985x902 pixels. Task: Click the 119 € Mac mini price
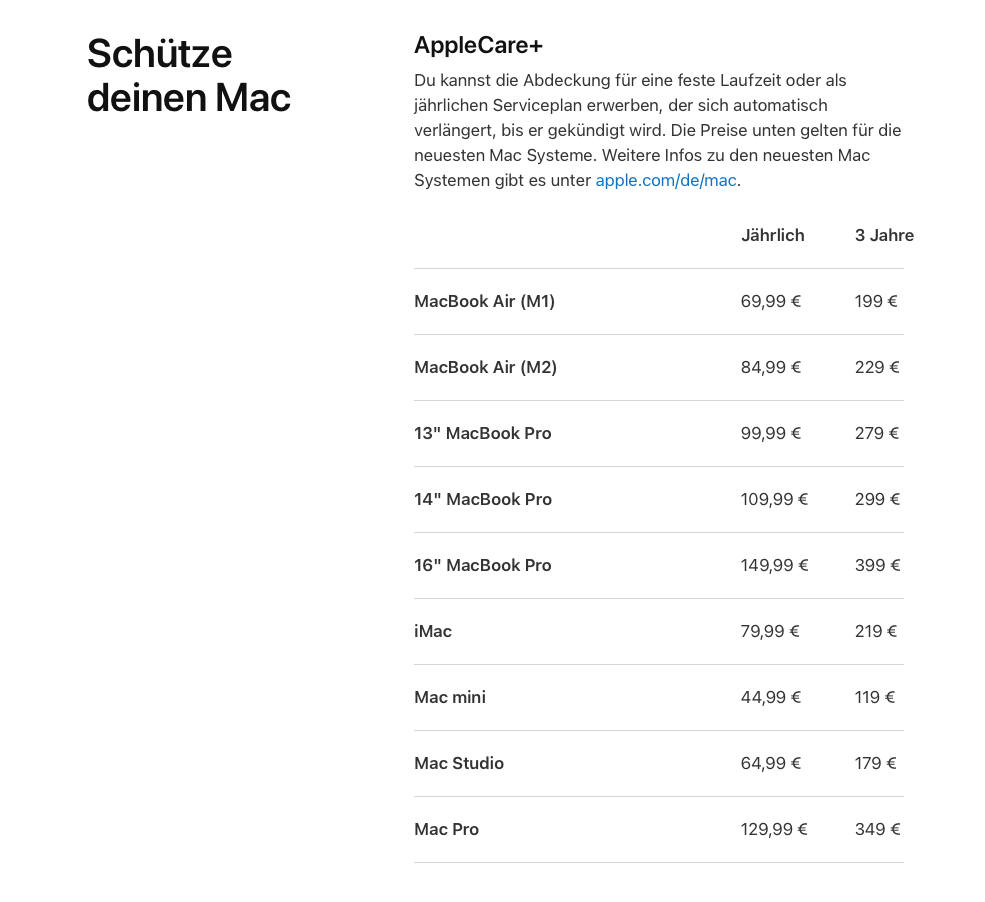[x=875, y=697]
